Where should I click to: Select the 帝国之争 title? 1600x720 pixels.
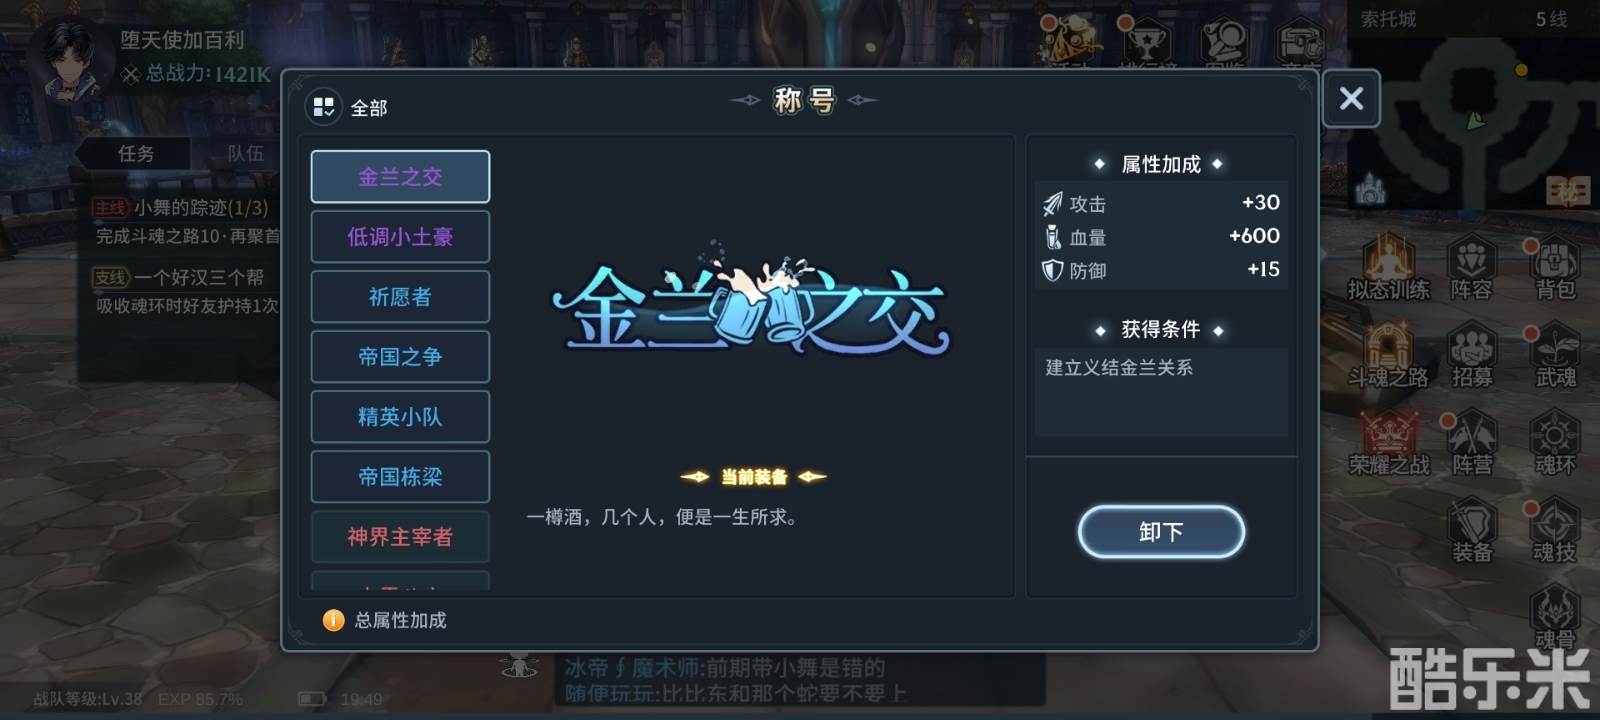400,357
